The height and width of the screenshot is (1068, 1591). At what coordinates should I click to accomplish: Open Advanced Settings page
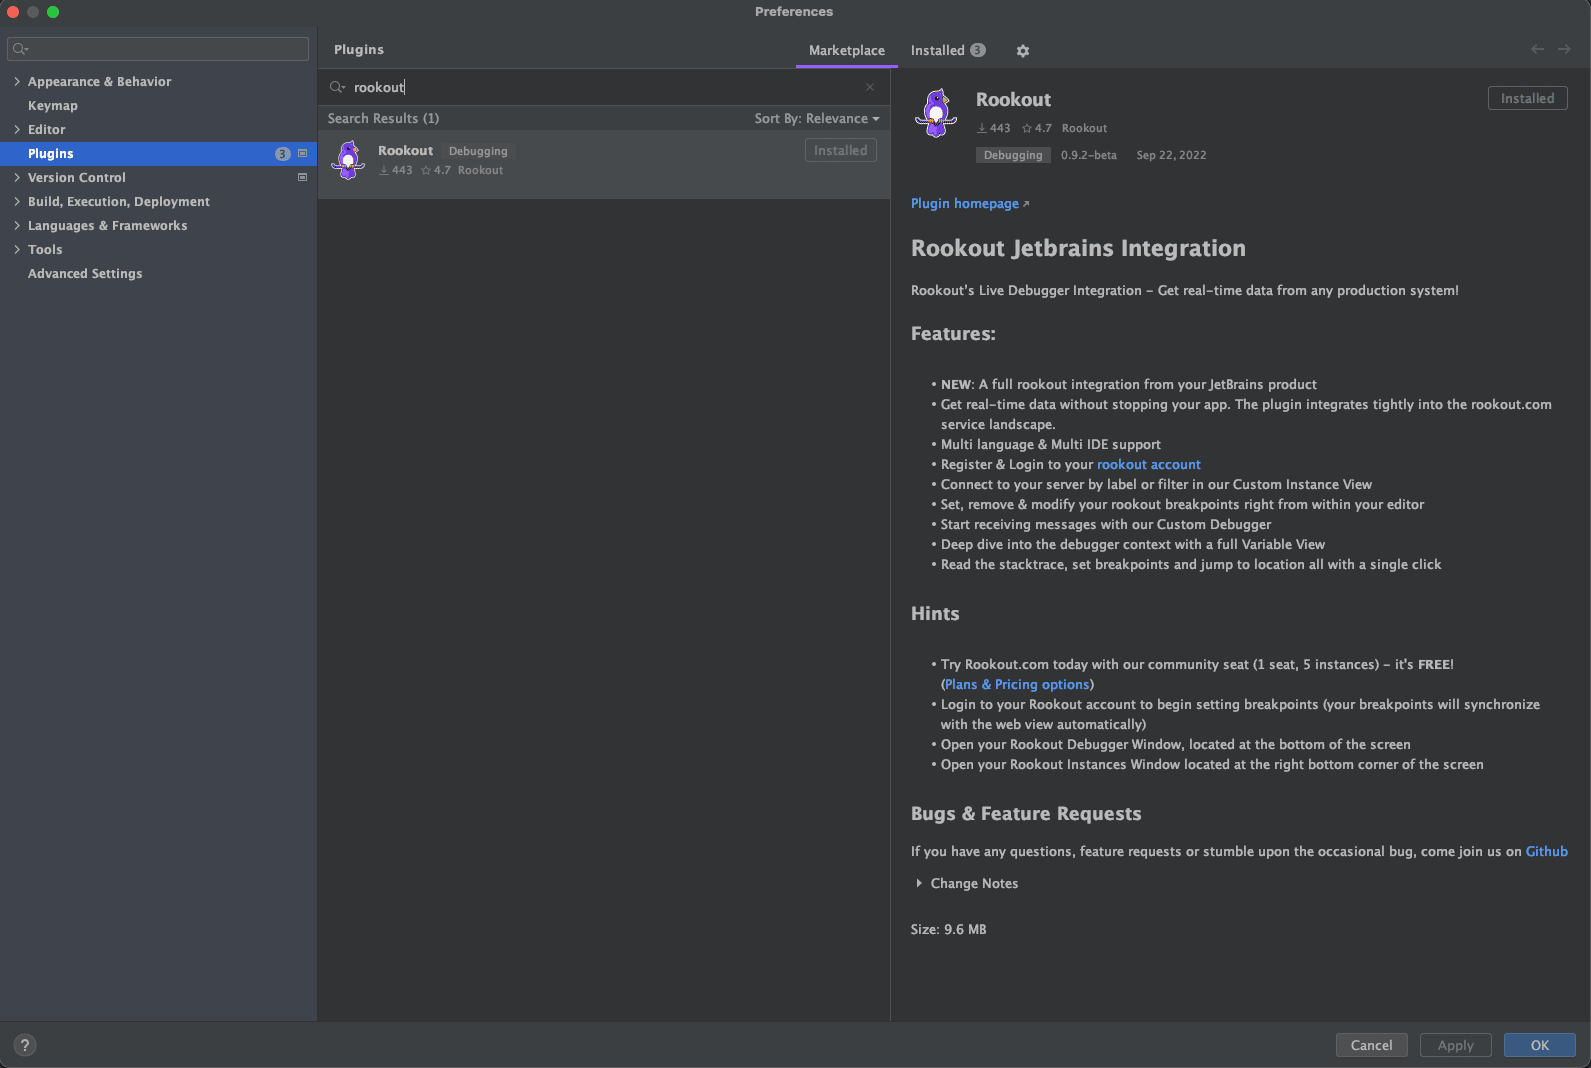pyautogui.click(x=85, y=273)
